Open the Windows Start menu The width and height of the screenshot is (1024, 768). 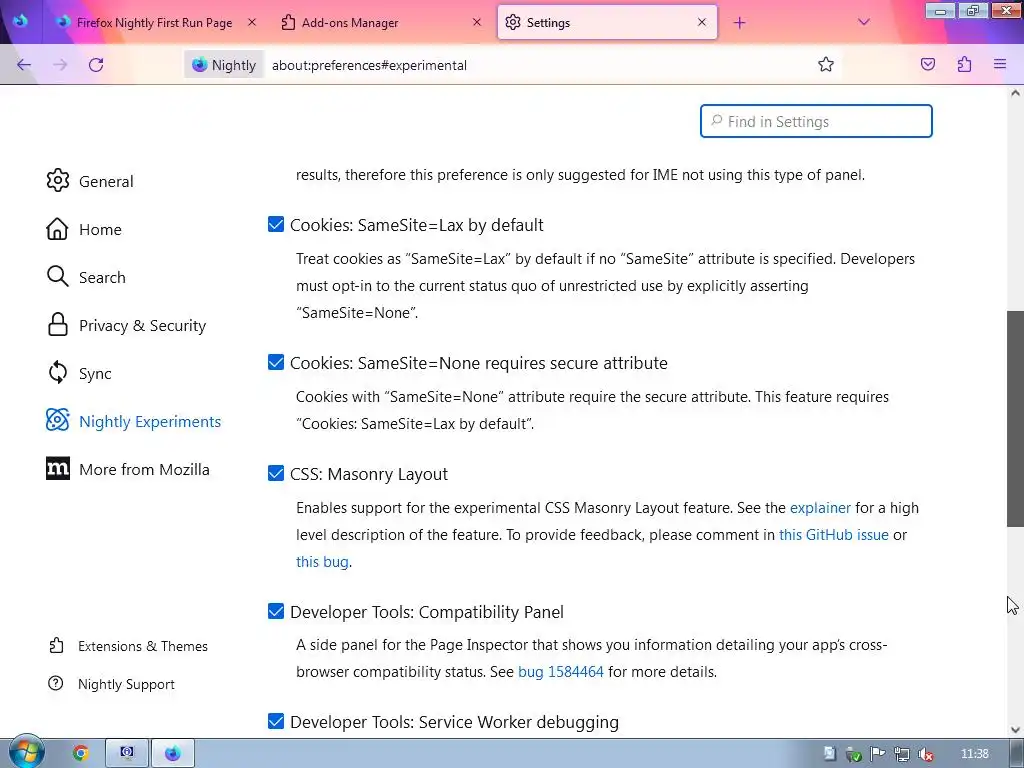pos(25,752)
